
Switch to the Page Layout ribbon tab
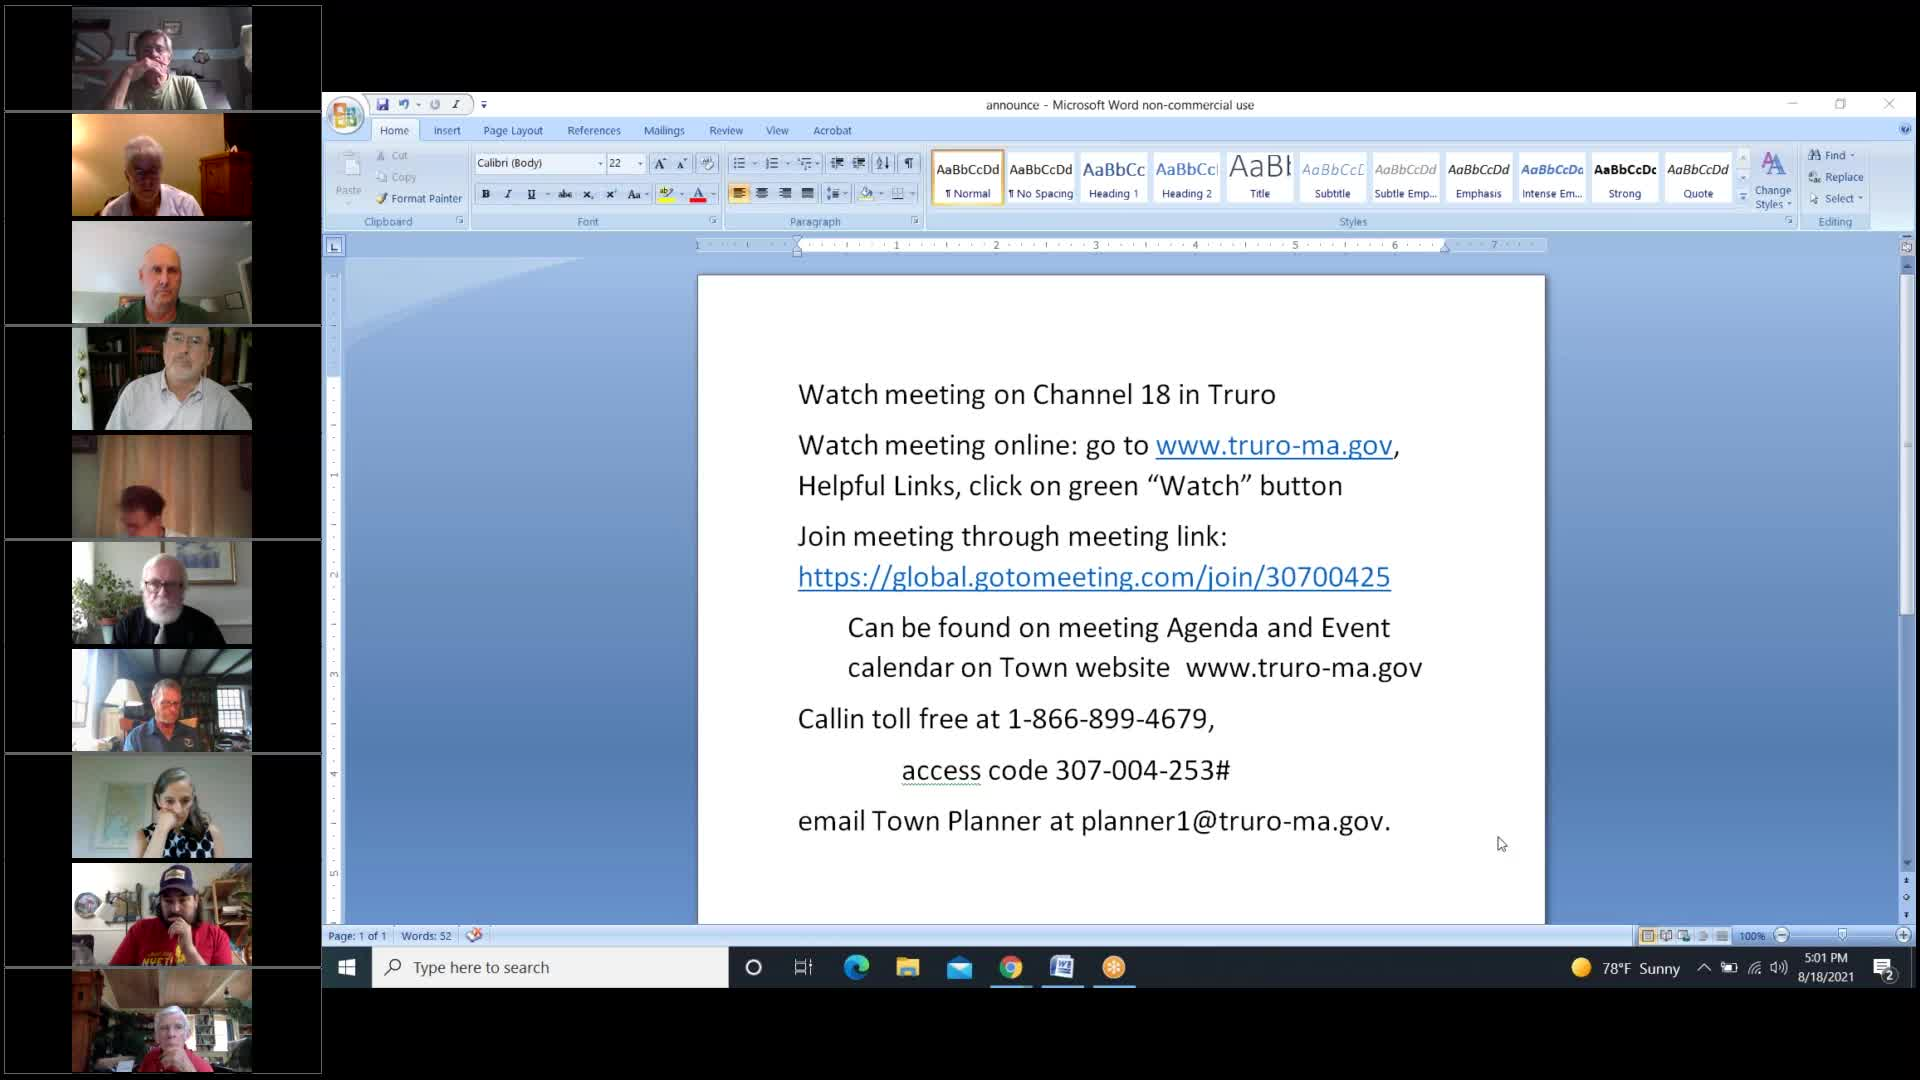tap(512, 130)
